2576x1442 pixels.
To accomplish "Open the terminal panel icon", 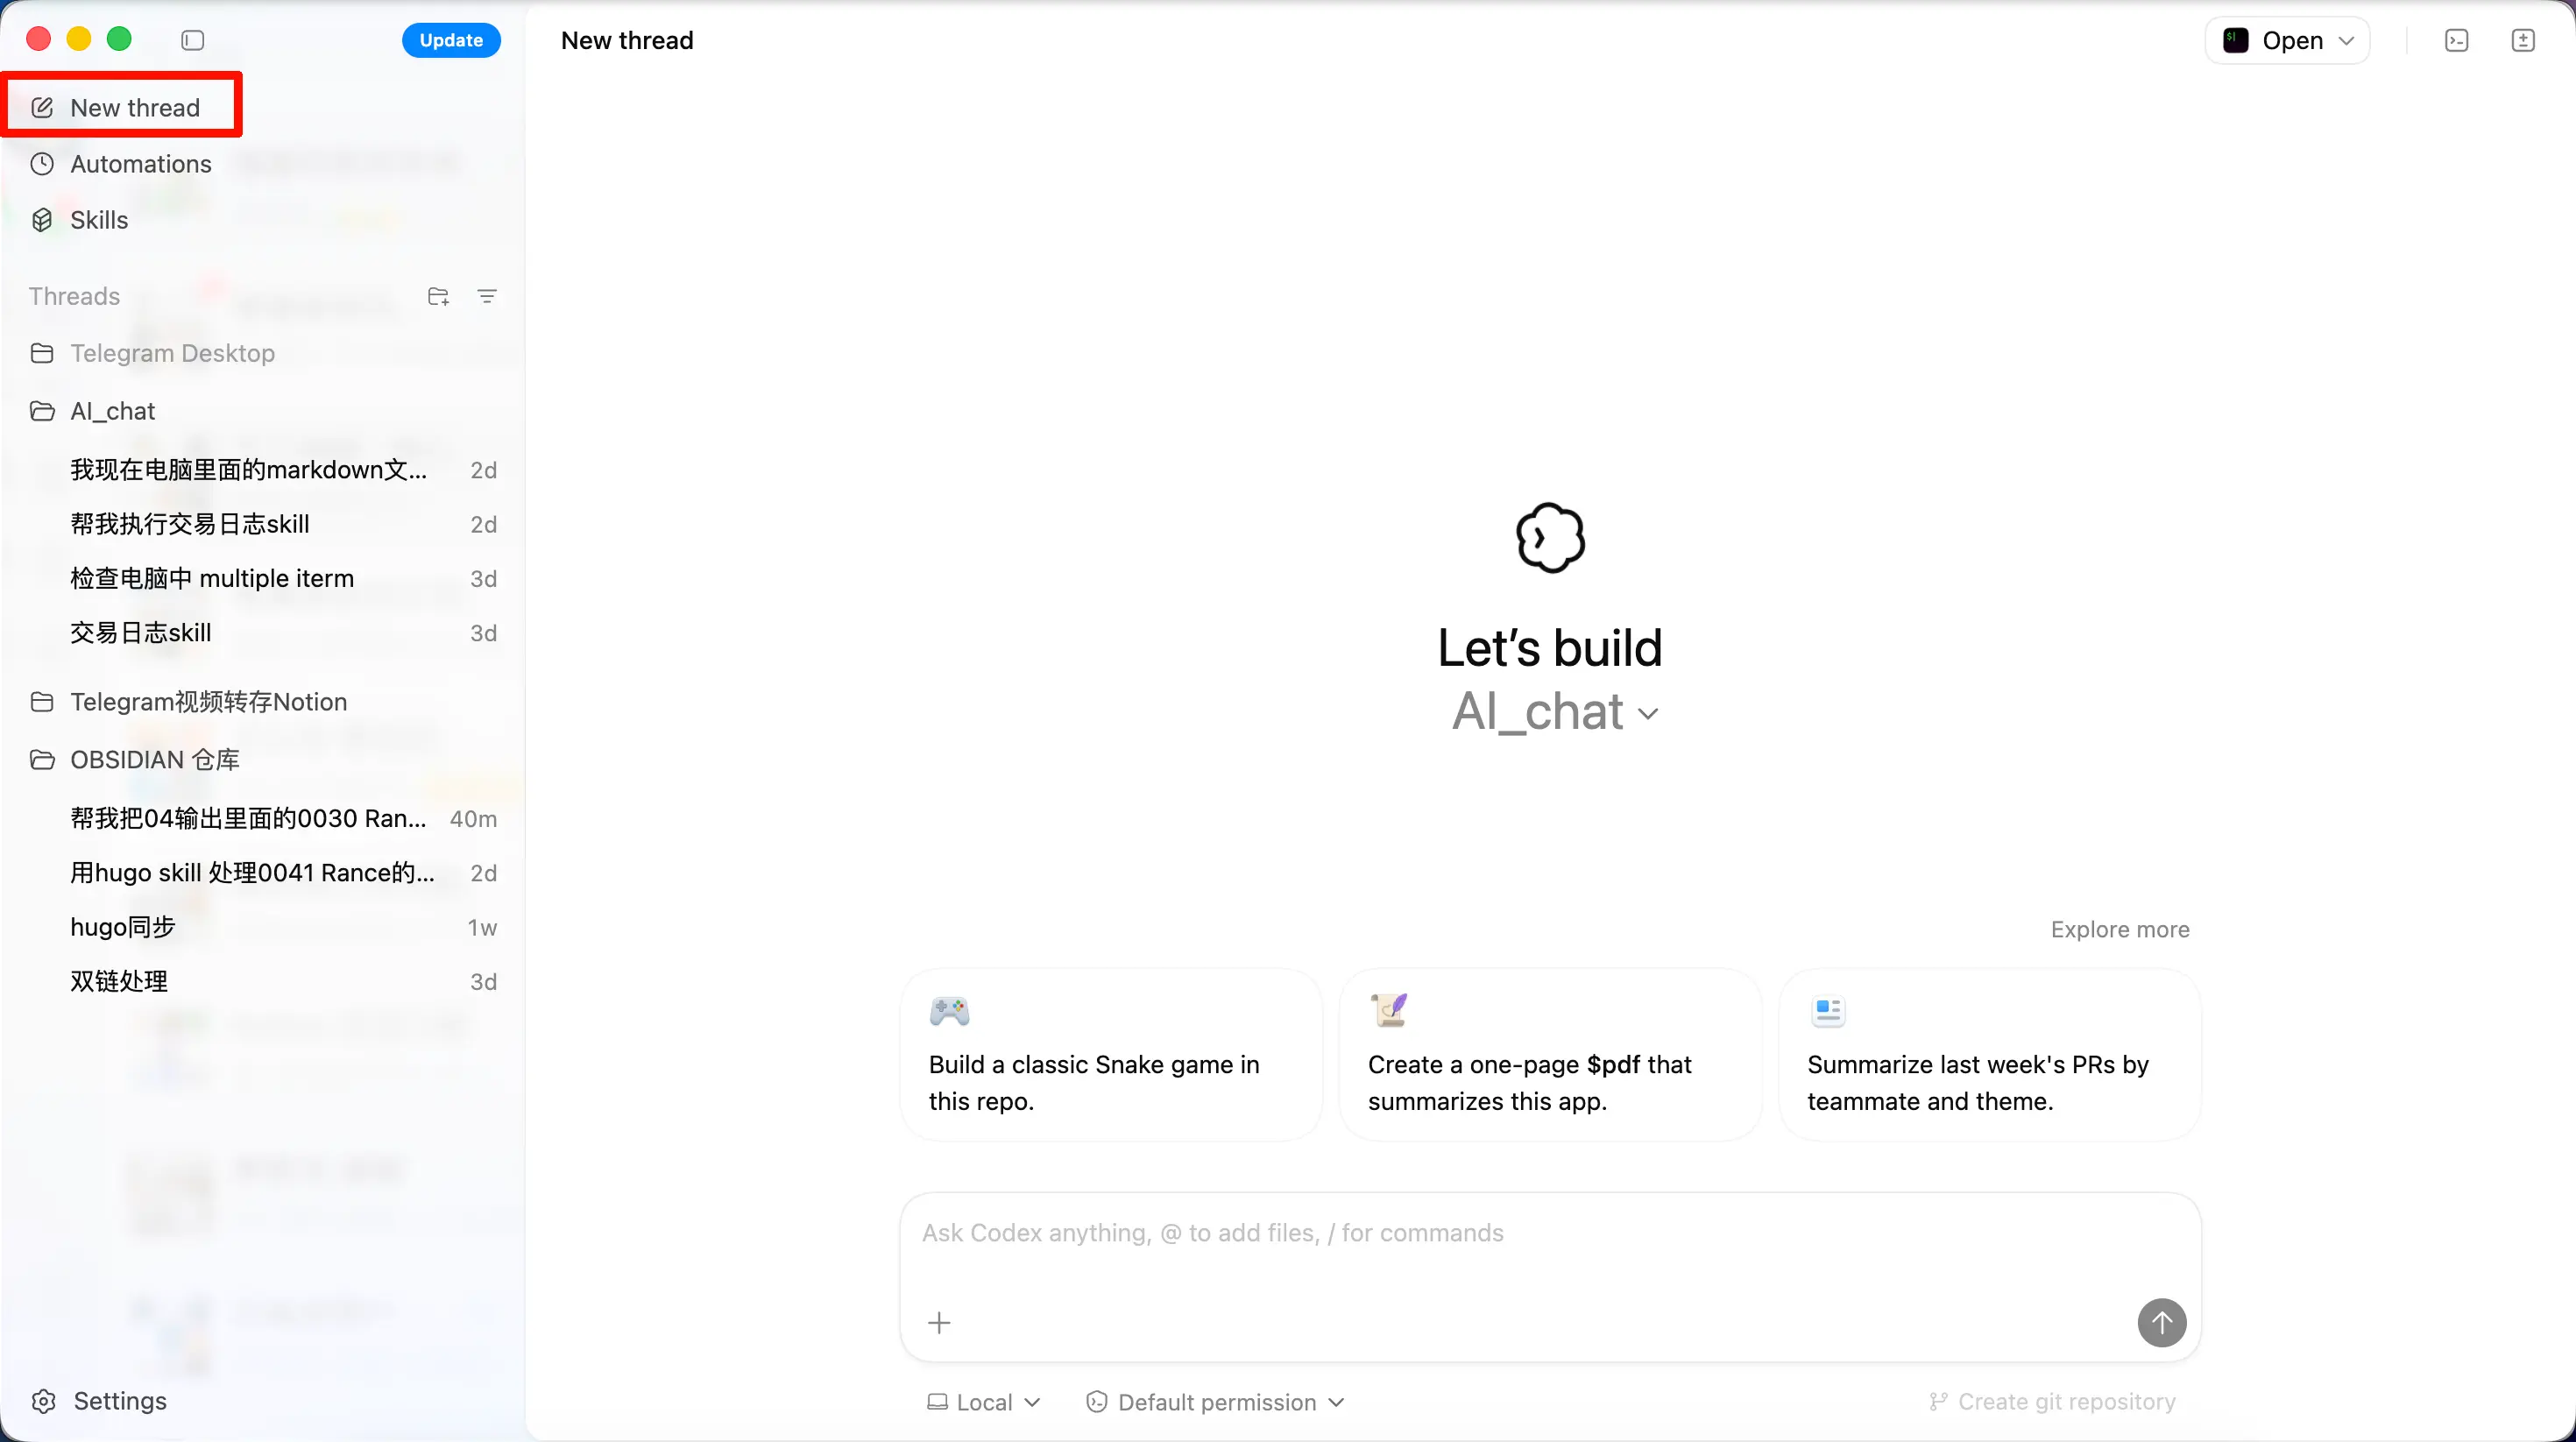I will pyautogui.click(x=2456, y=40).
